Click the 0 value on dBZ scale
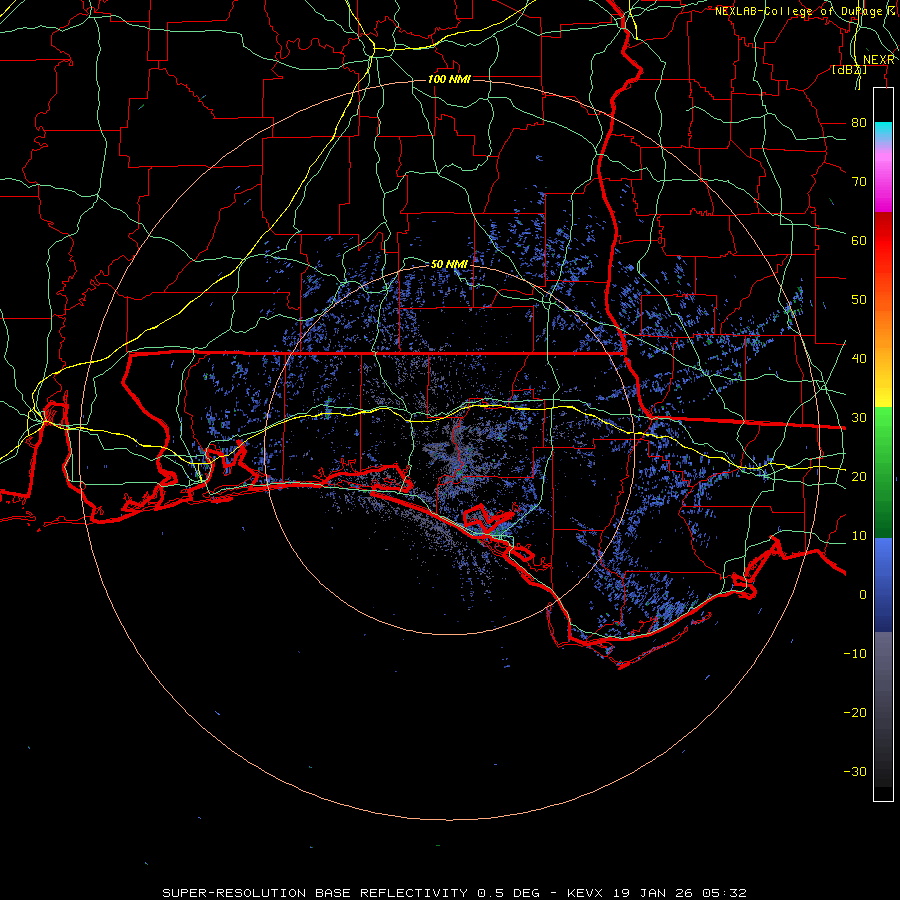This screenshot has width=900, height=900. pos(863,595)
